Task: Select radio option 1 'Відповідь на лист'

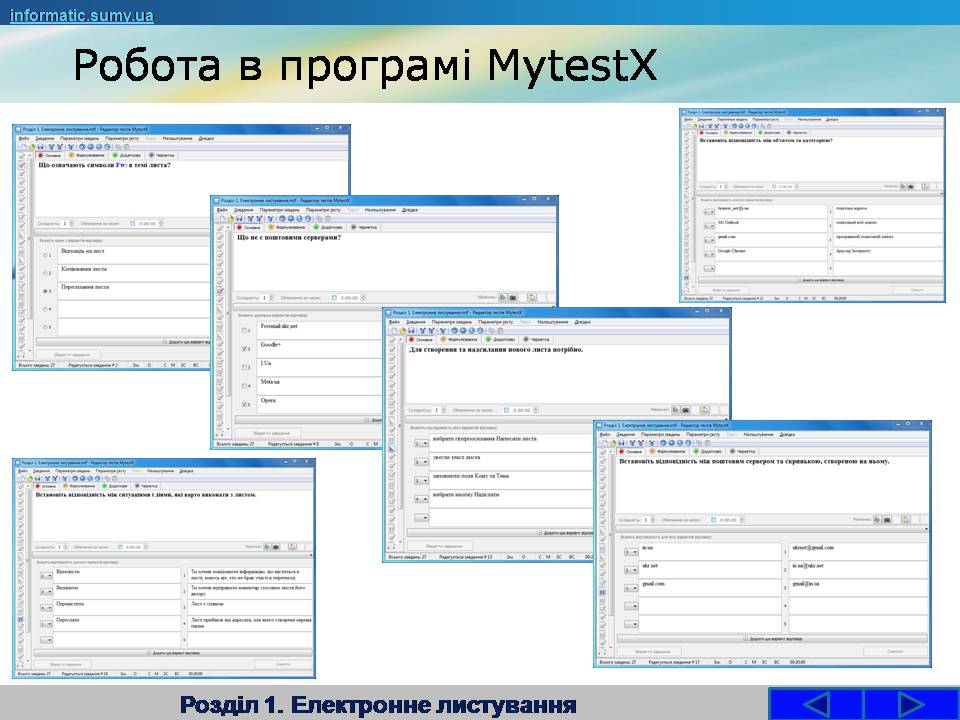Action: (x=46, y=255)
